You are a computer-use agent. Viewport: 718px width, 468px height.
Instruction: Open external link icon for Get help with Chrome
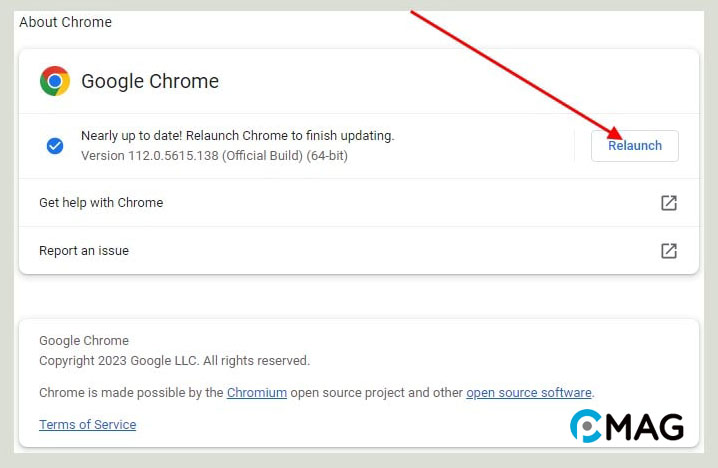pos(669,202)
